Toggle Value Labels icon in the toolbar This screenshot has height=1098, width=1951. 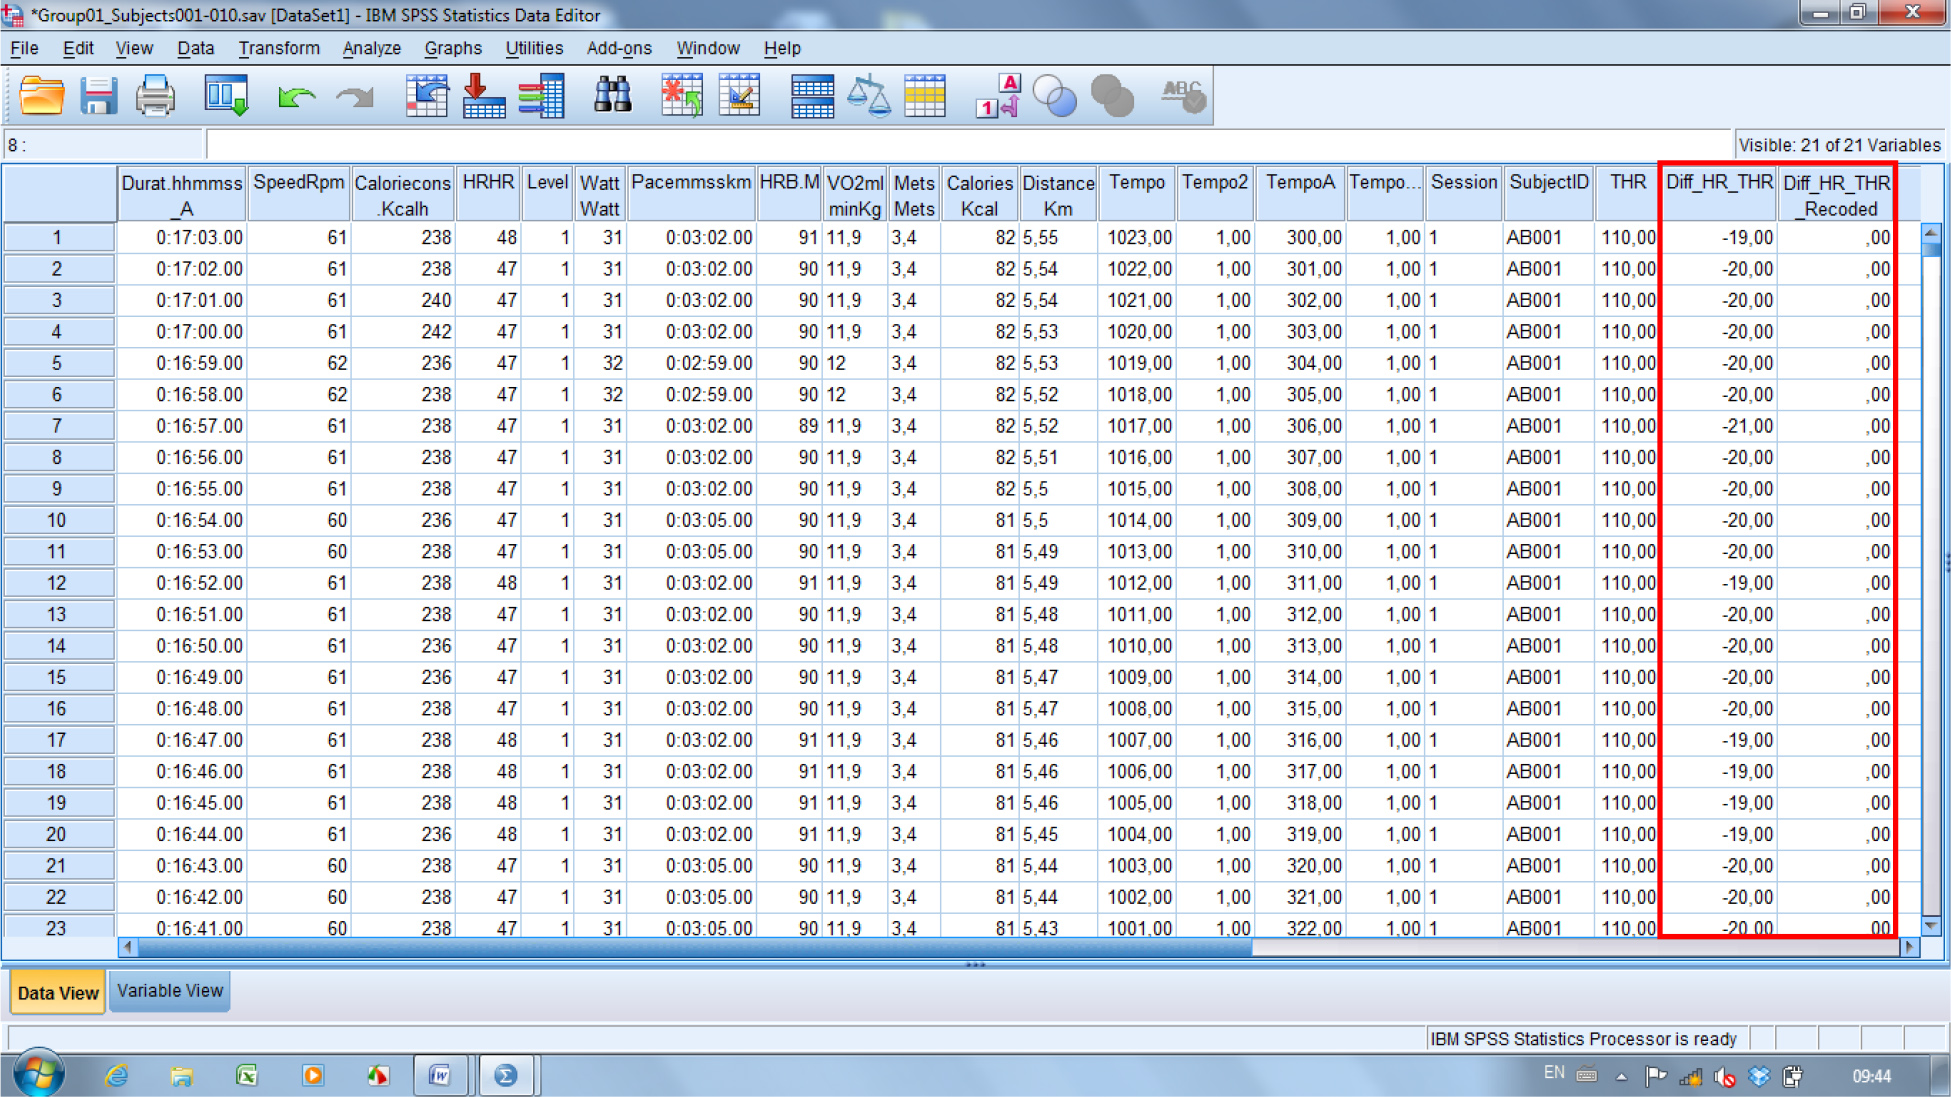pos(997,97)
